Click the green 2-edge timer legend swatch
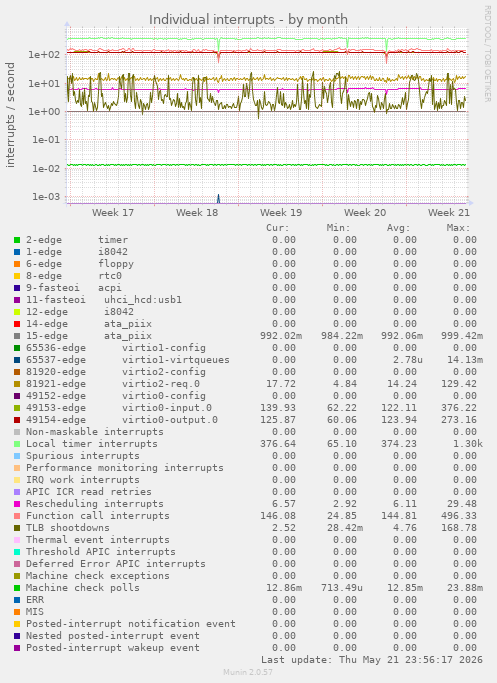 point(17,240)
